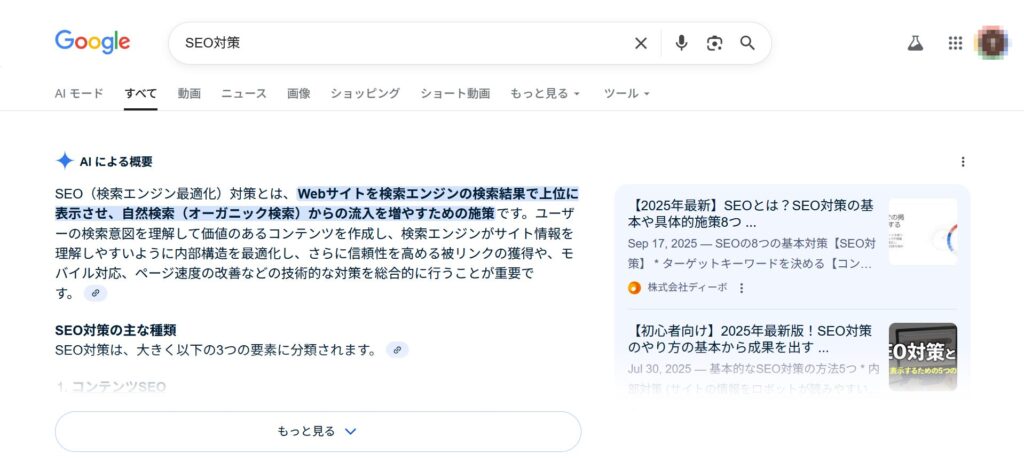This screenshot has width=1024, height=469.
Task: Open AI overview three-dot options menu
Action: 963,162
